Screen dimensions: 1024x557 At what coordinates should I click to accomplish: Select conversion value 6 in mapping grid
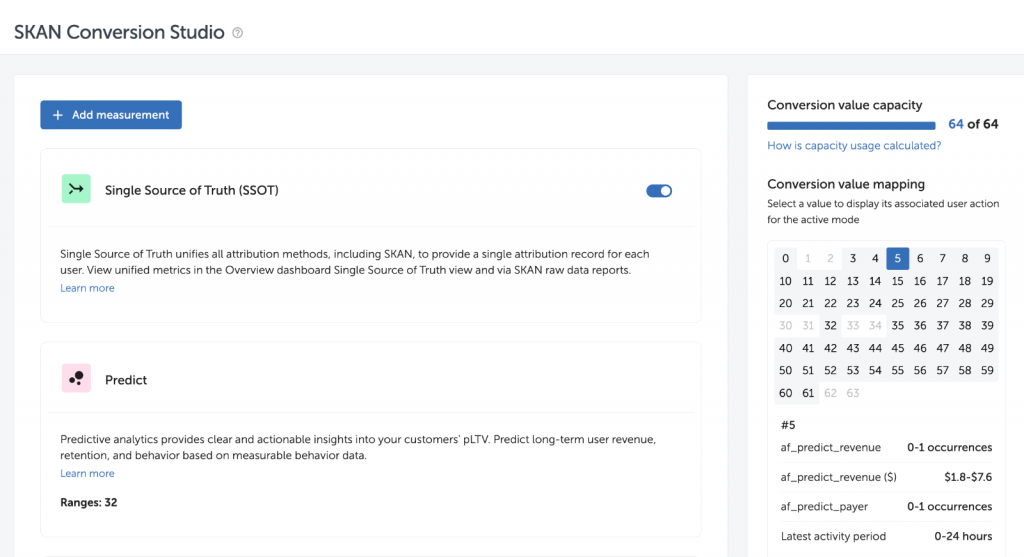tap(920, 259)
